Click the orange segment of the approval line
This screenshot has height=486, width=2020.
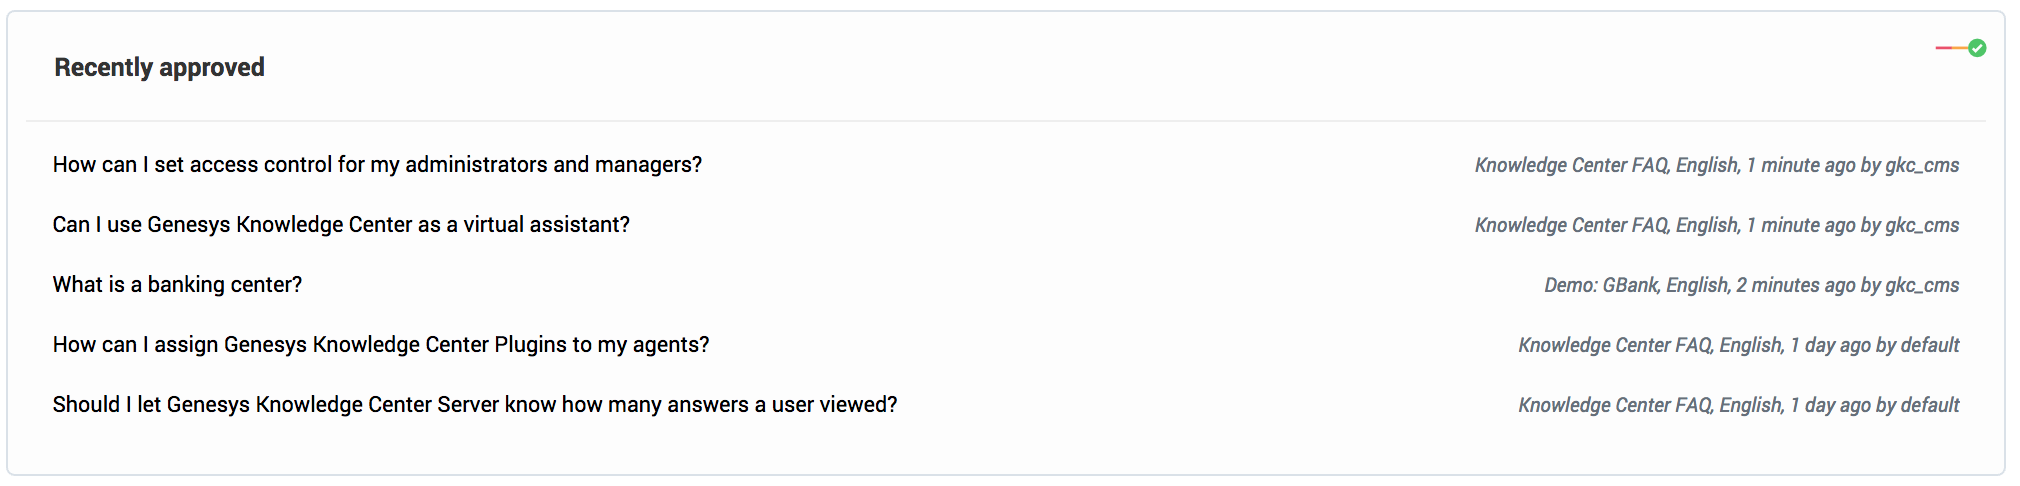coord(1960,48)
